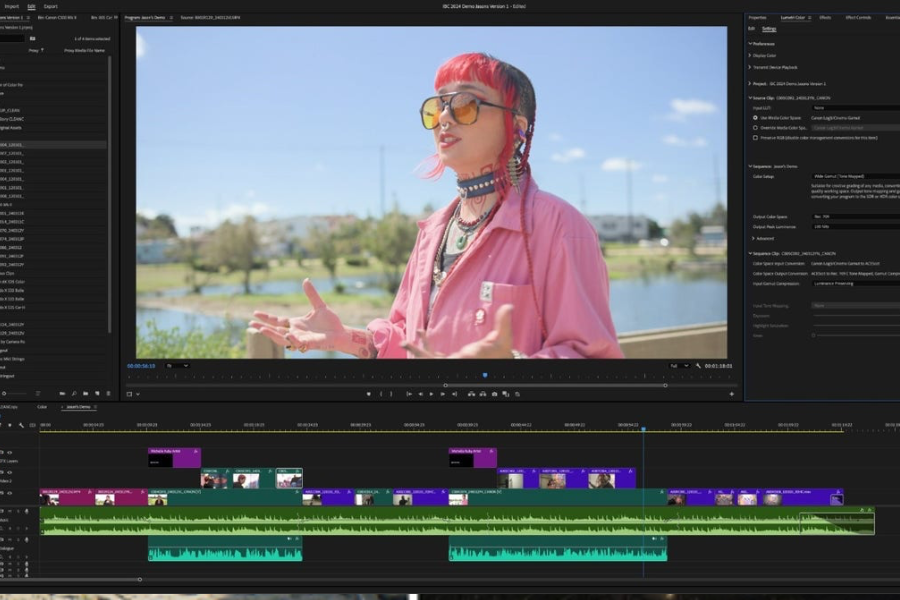
Task: Expand the Display Color section
Action: [750, 56]
